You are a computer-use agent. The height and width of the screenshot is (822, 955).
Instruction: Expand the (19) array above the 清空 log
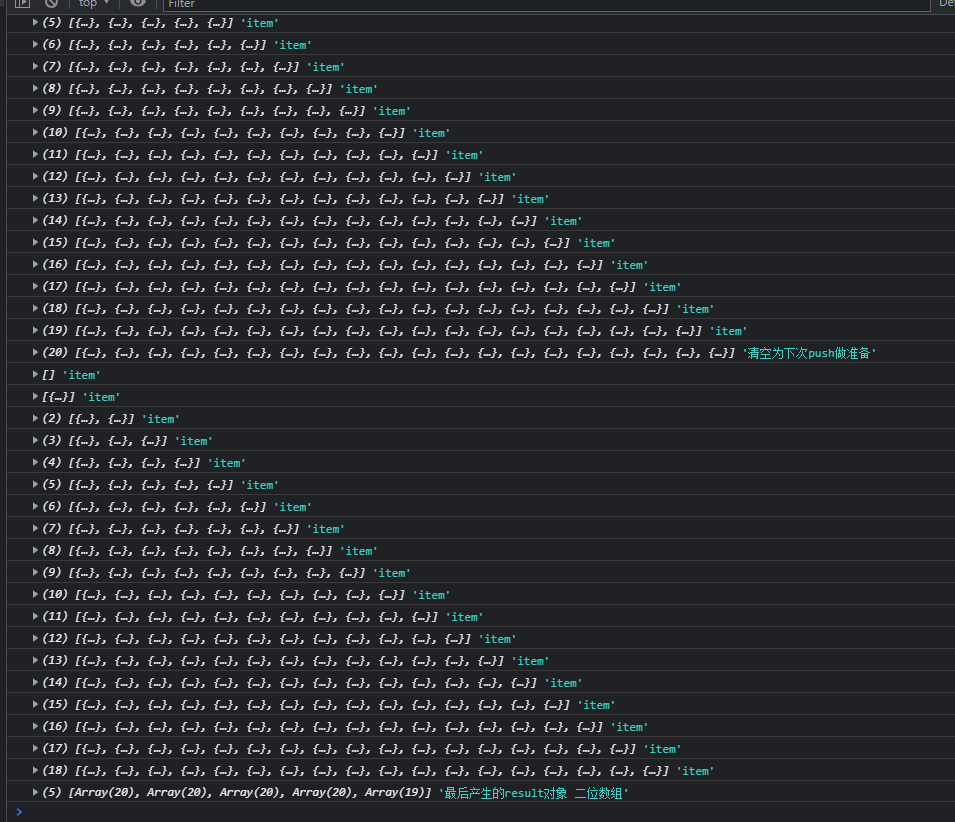[x=35, y=331]
